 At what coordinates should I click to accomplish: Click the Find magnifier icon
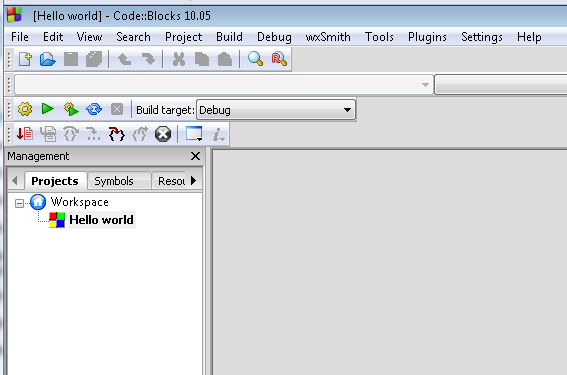255,59
